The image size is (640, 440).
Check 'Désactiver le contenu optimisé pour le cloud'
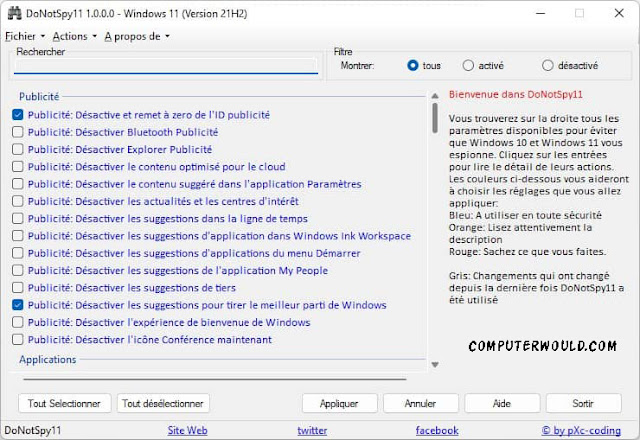18,167
